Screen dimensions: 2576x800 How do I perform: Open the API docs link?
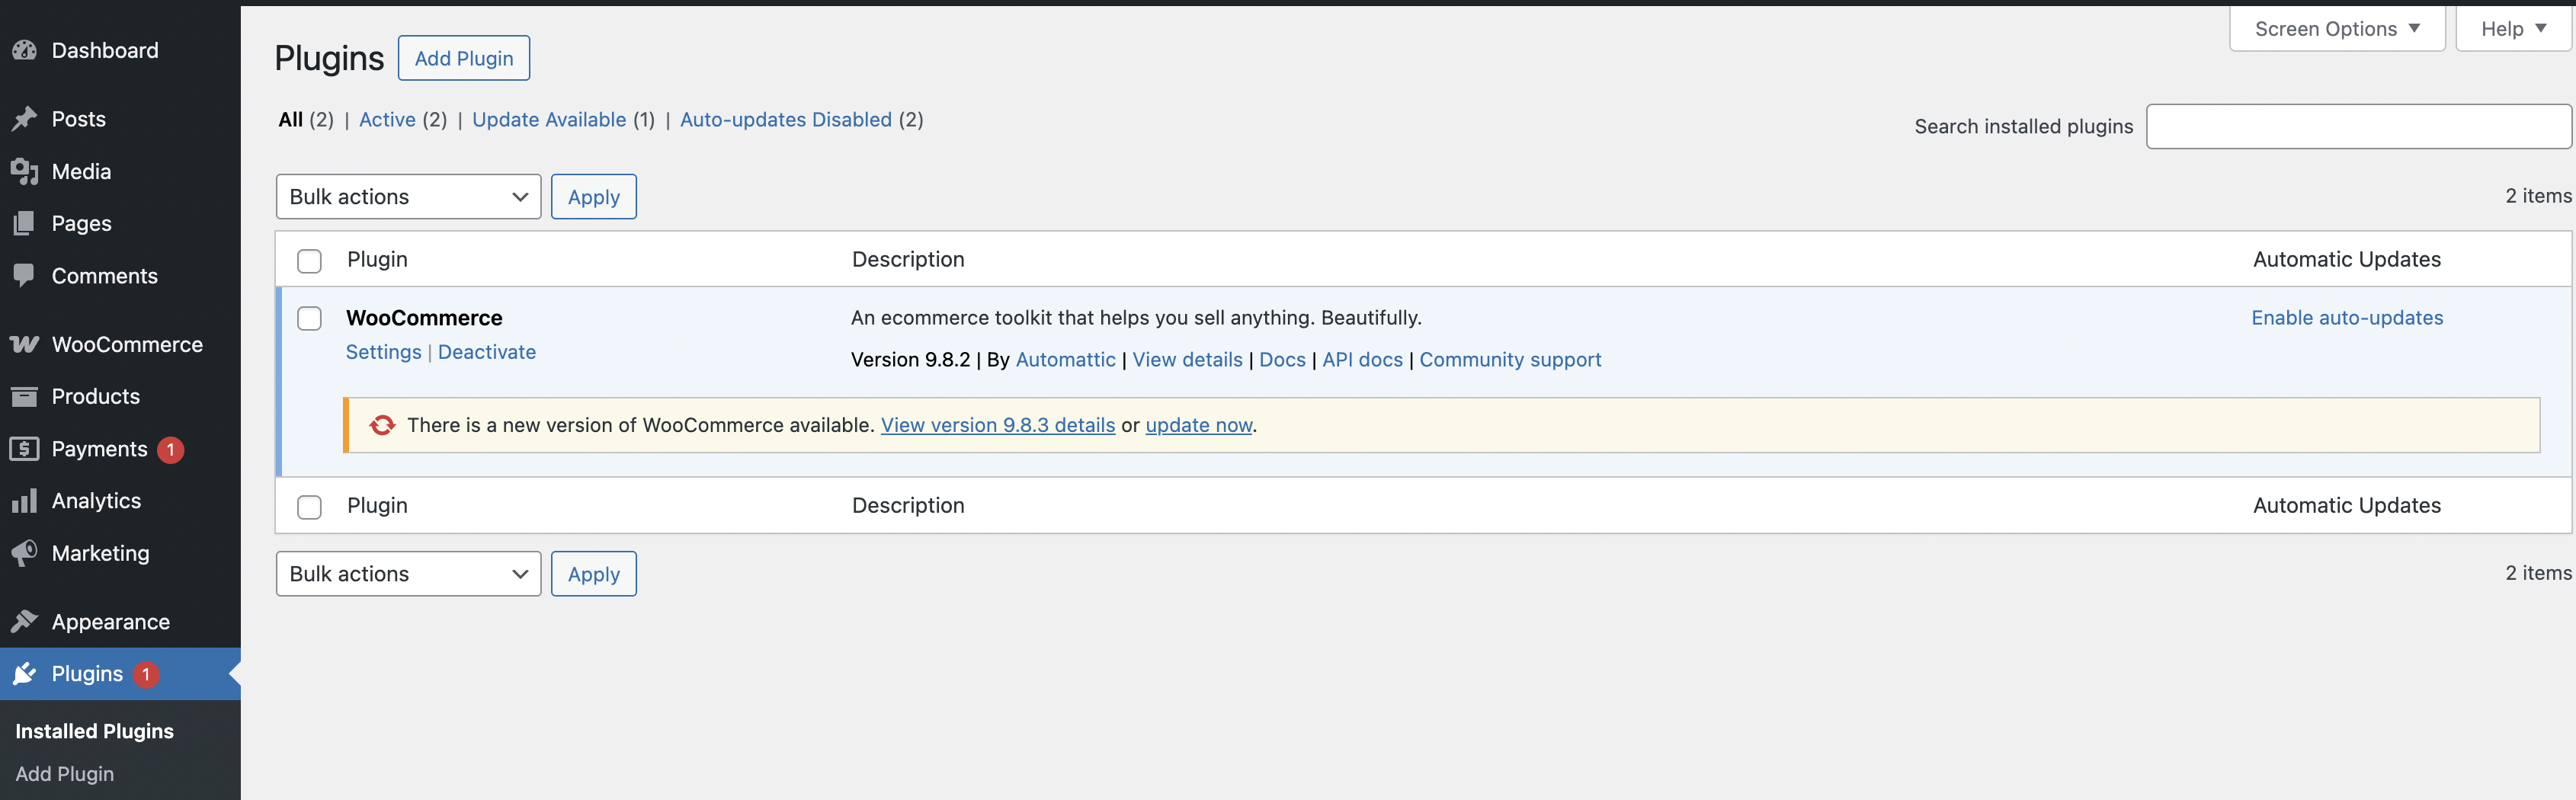pos(1362,360)
